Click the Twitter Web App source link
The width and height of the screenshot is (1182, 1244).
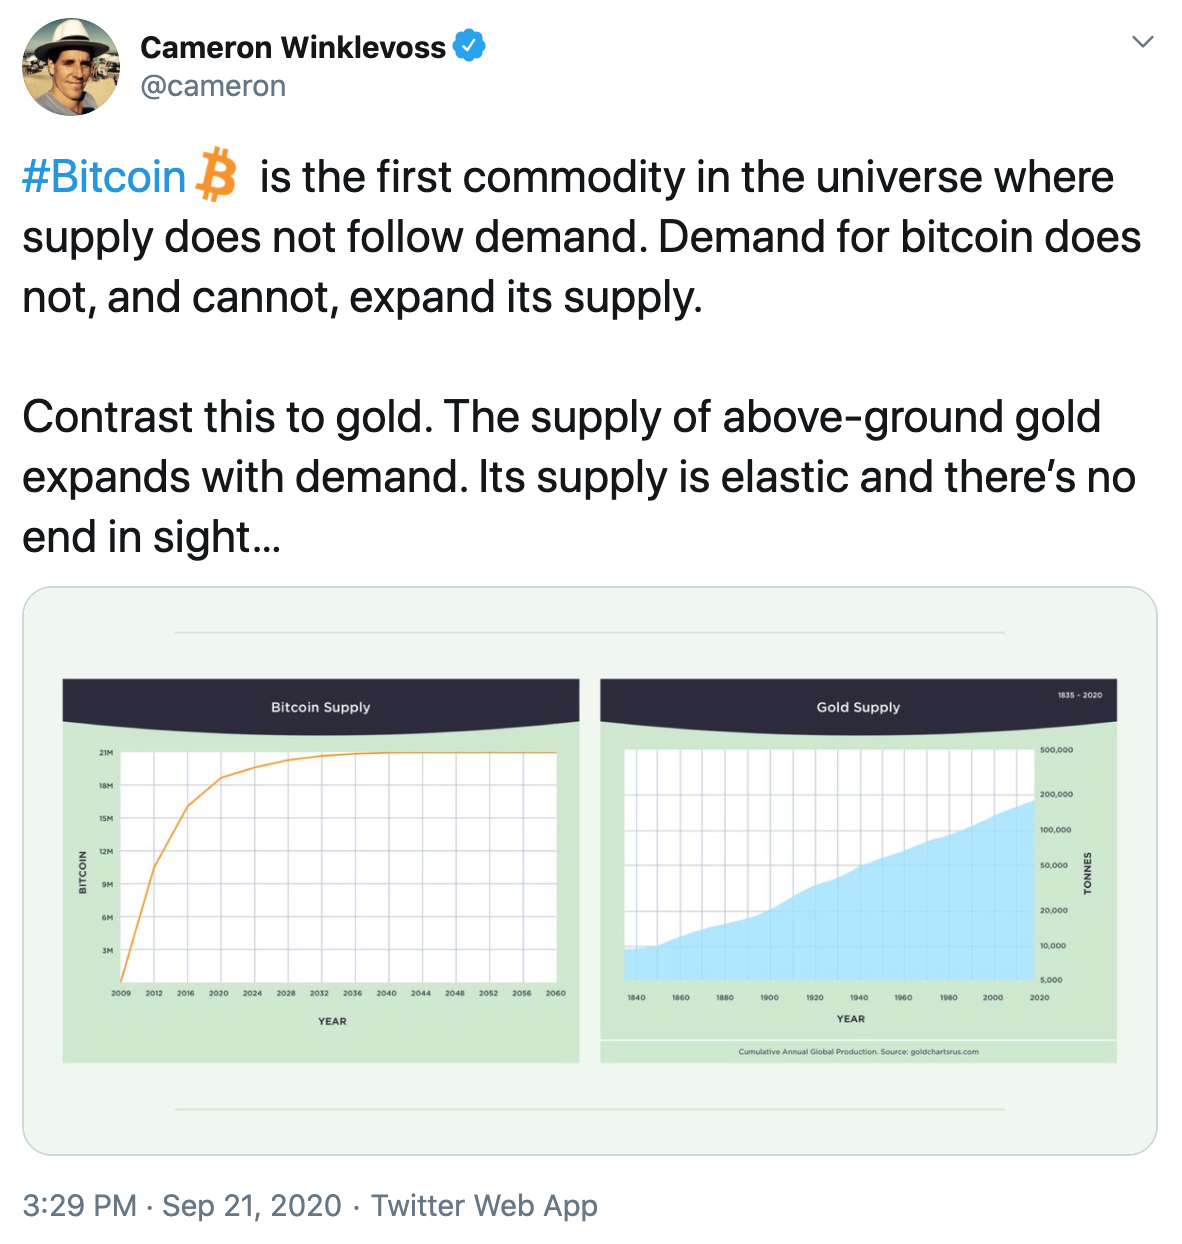point(484,1206)
